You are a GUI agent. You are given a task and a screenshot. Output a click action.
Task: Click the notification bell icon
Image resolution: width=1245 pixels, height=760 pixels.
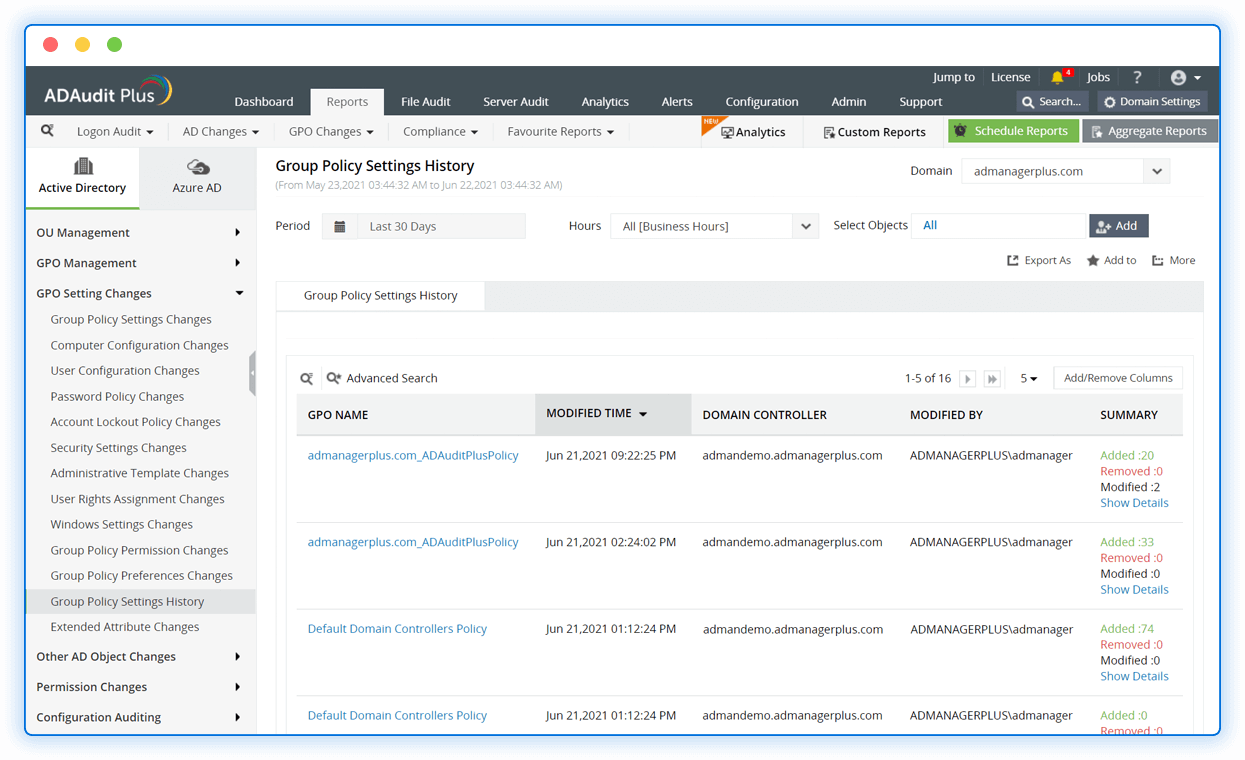[x=1057, y=77]
